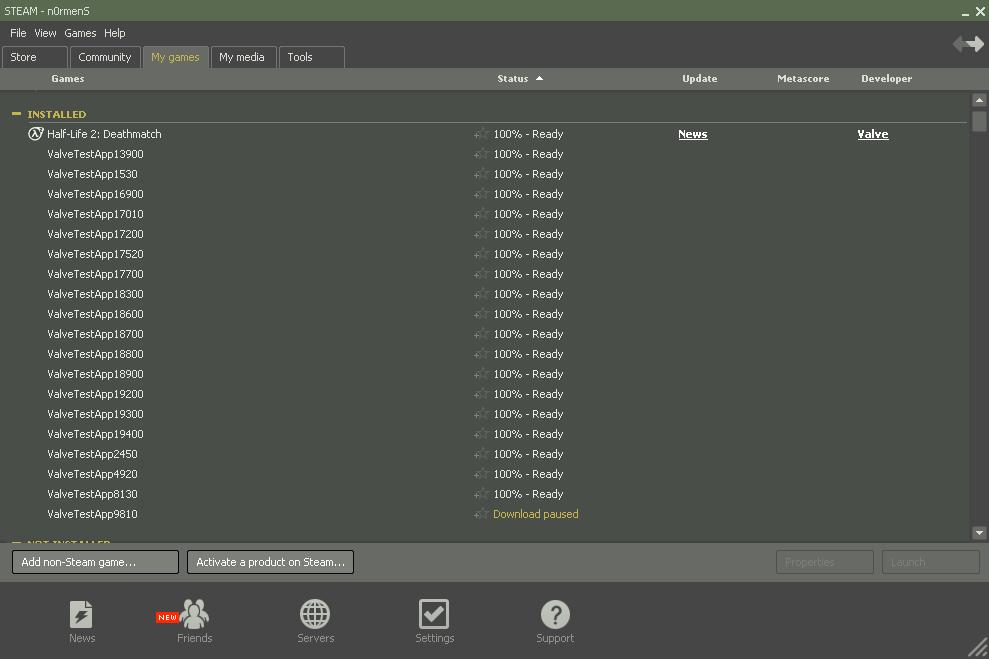Screen dimensions: 989x659
Task: Switch to the Store tab
Action: (x=35, y=57)
